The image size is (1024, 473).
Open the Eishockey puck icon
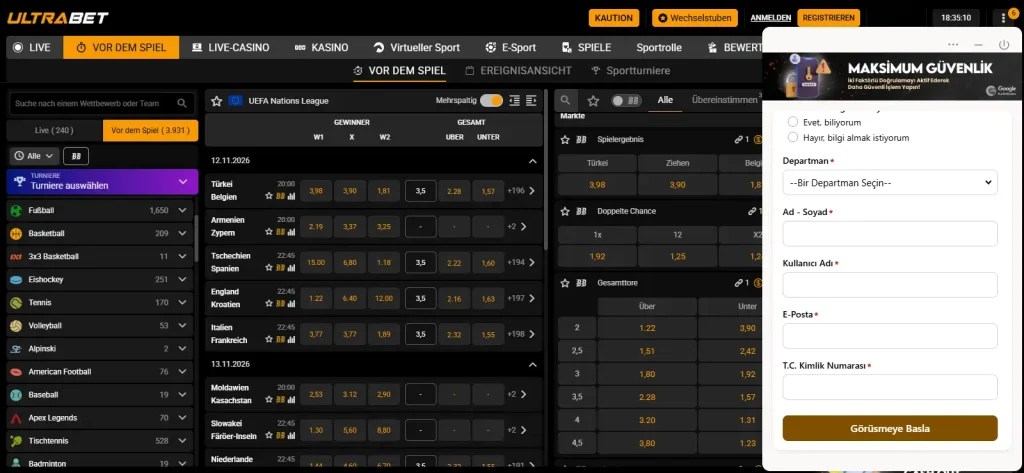pyautogui.click(x=16, y=280)
